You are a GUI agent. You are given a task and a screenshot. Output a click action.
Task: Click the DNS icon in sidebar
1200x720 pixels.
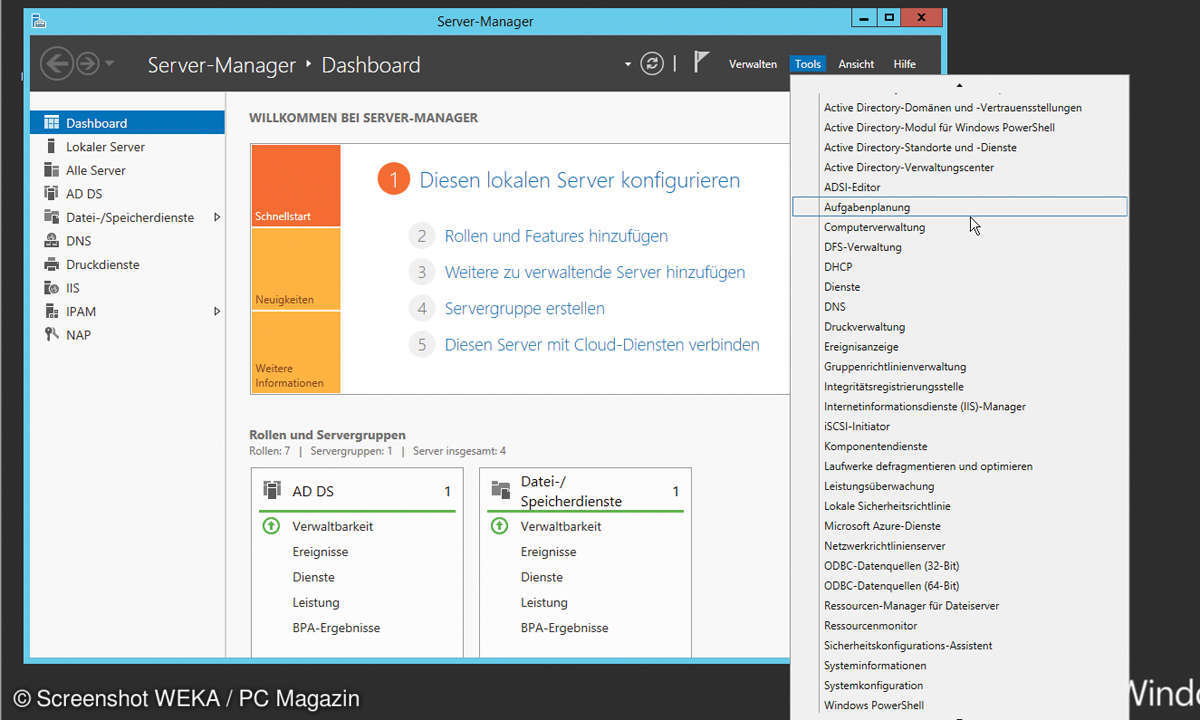[52, 240]
